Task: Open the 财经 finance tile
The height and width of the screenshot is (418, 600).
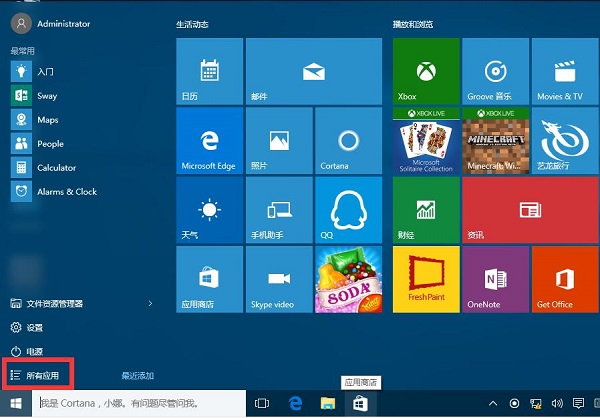Action: coord(426,210)
